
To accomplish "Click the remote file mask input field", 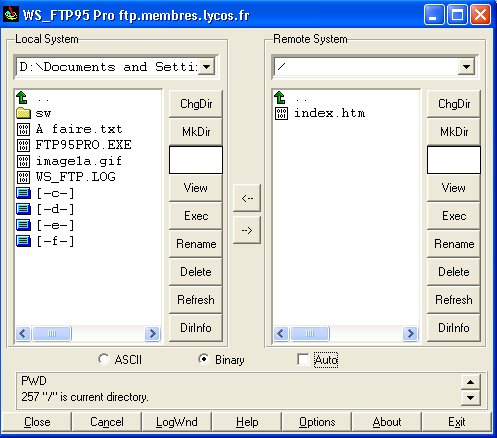I will click(454, 160).
